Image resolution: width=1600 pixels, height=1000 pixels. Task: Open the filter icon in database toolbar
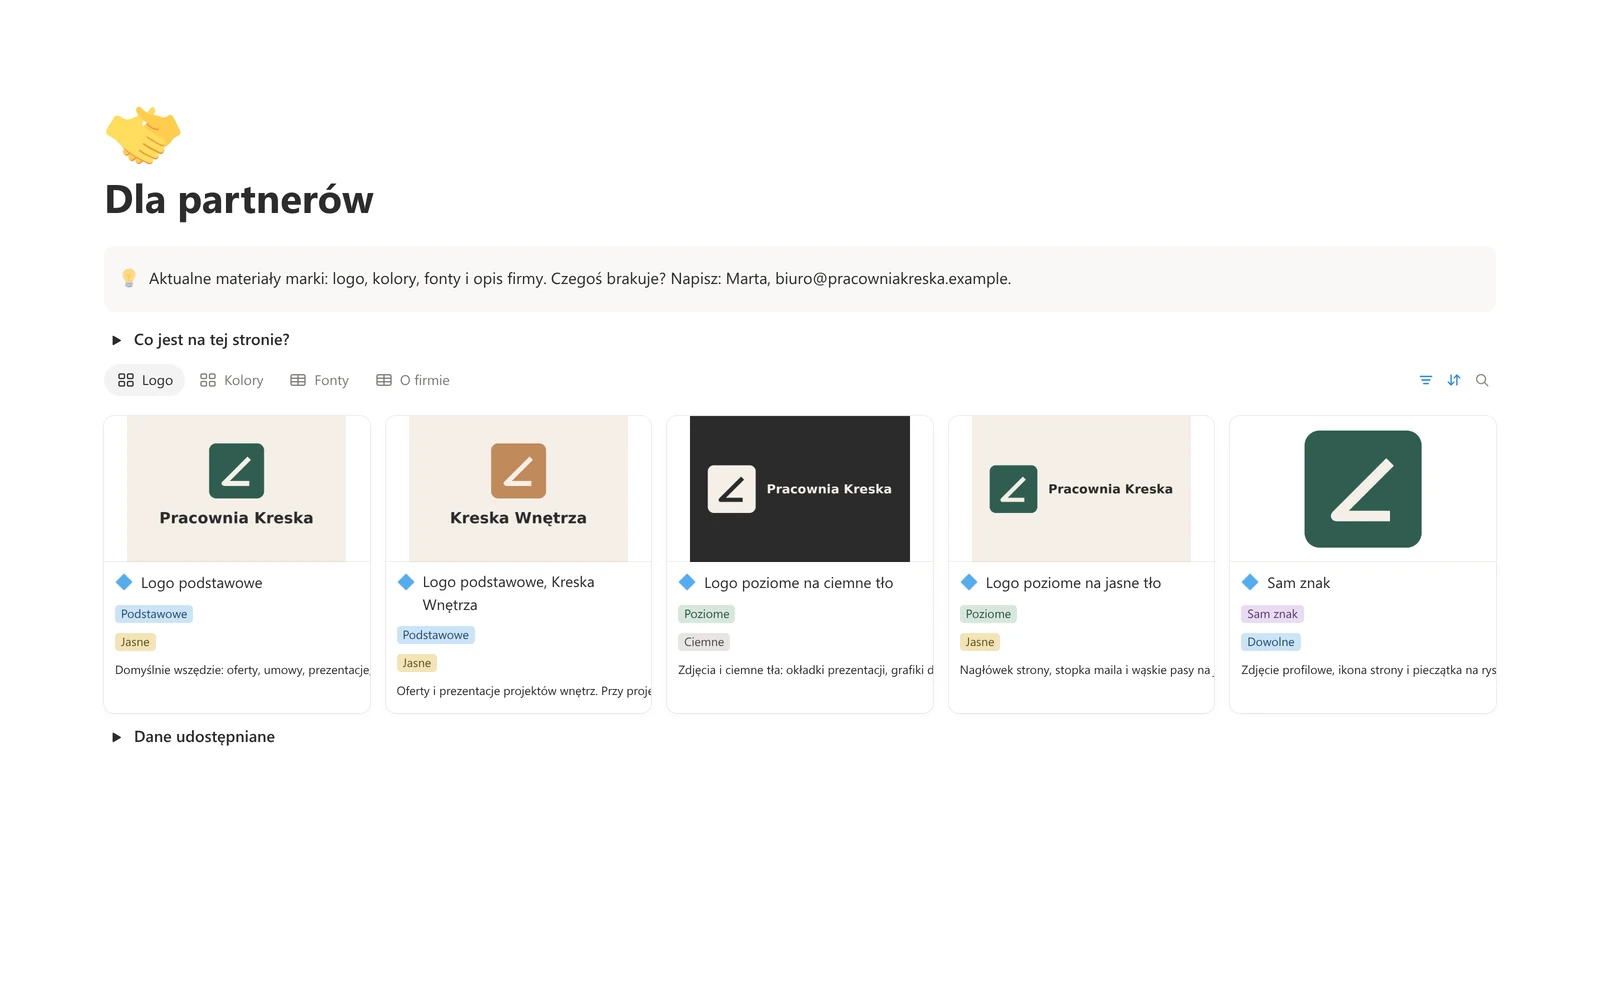pyautogui.click(x=1426, y=380)
